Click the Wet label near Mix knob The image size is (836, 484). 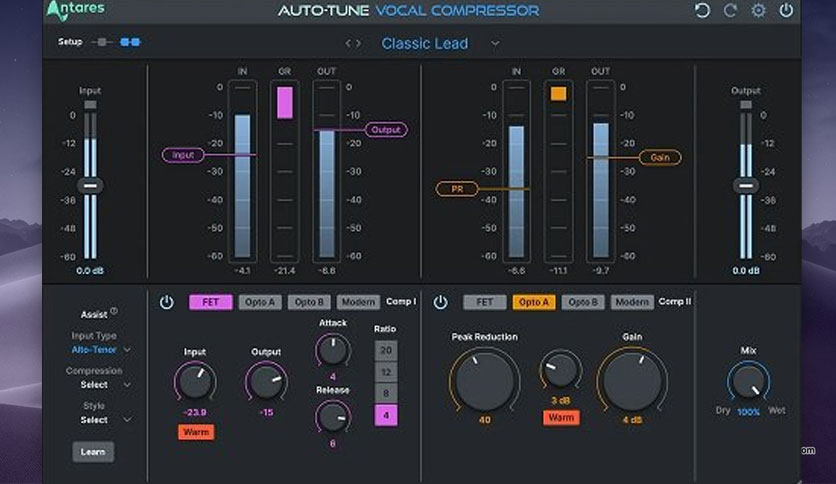[776, 410]
